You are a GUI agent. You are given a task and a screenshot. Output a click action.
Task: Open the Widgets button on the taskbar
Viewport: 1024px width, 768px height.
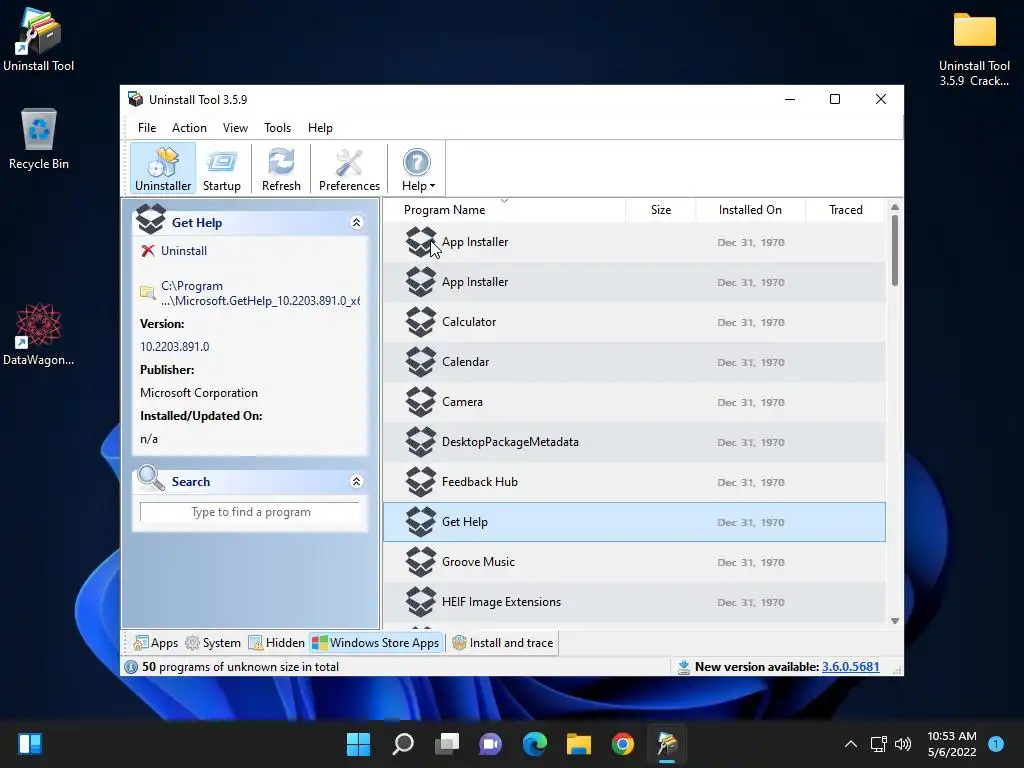pyautogui.click(x=30, y=744)
